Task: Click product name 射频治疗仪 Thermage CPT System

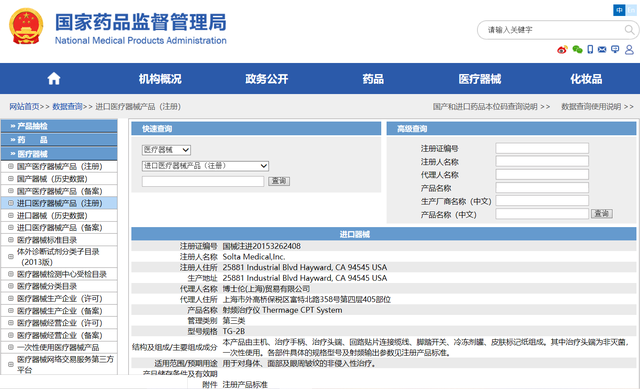Action: pos(282,310)
